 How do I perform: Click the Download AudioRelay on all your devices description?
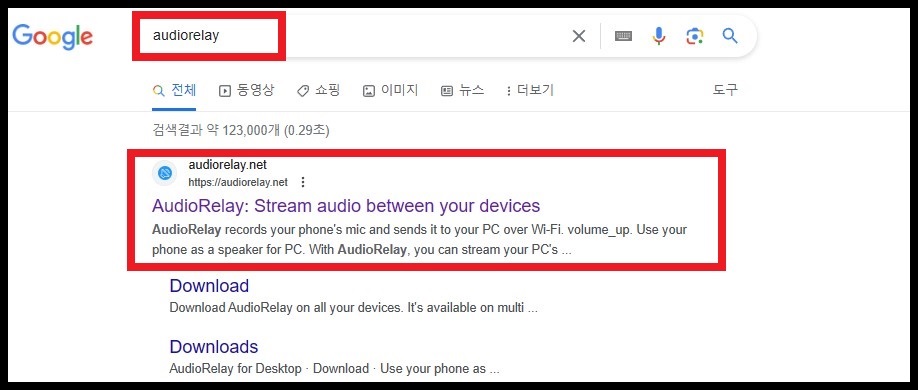354,307
